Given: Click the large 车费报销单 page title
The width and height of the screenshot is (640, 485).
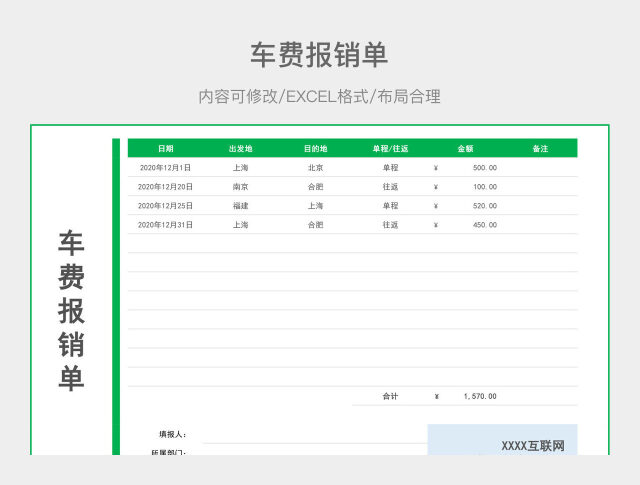Looking at the screenshot, I should pos(319,55).
